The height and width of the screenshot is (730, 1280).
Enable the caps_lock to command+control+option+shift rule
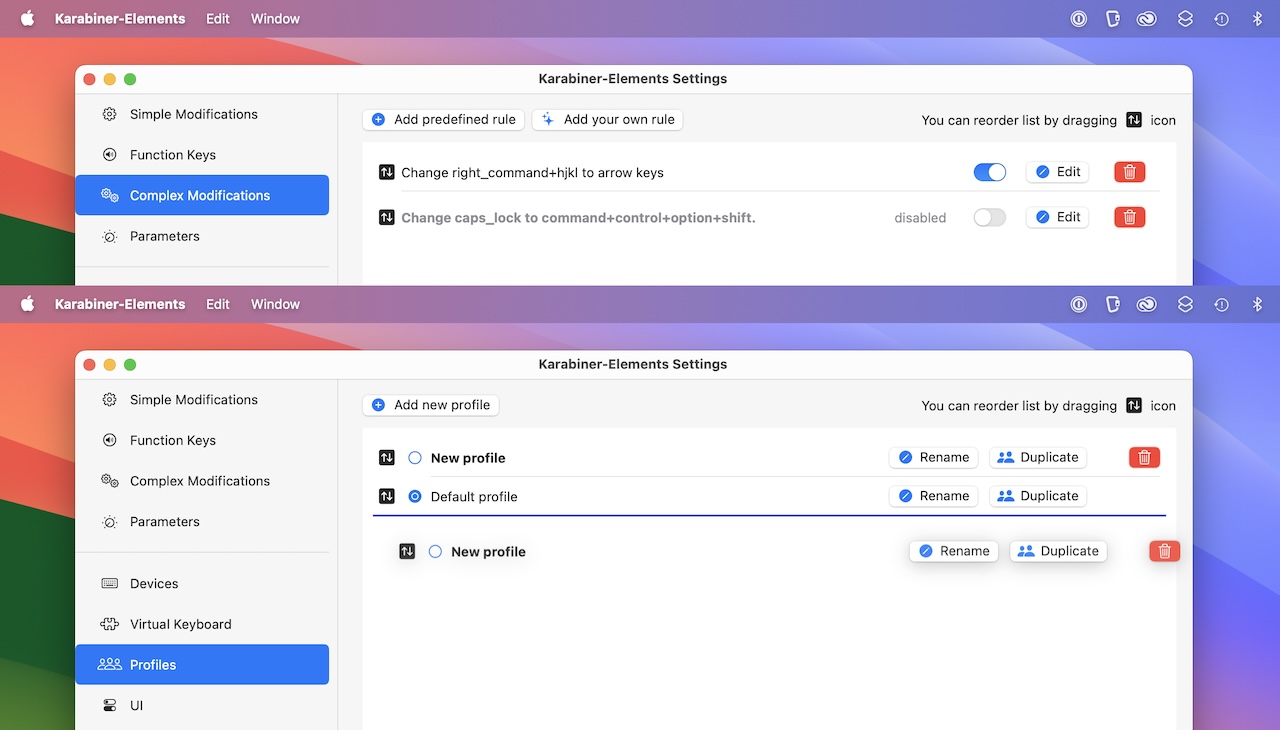[990, 217]
